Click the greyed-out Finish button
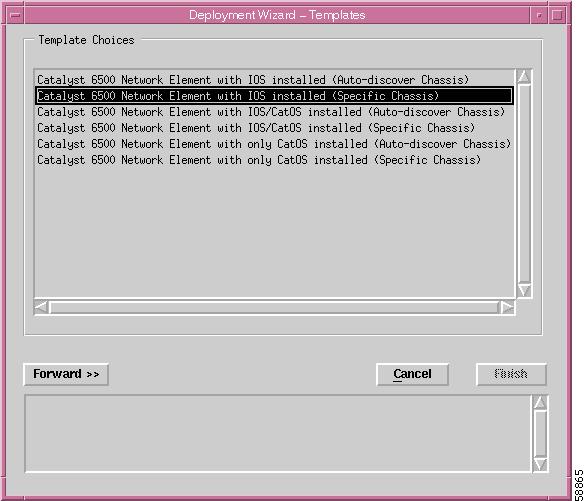 tap(511, 374)
